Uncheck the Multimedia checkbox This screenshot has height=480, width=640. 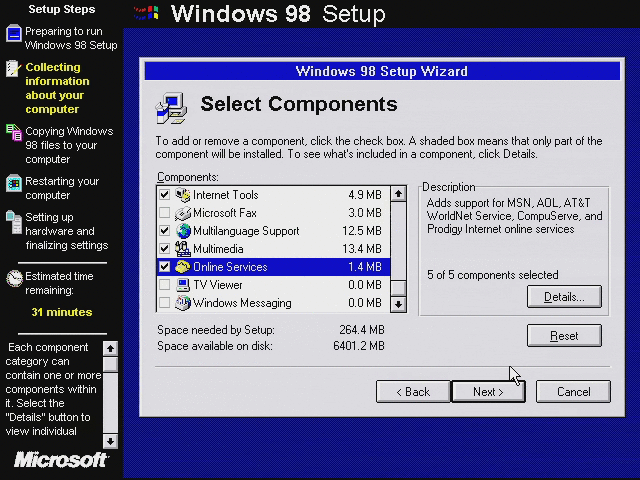coord(164,249)
